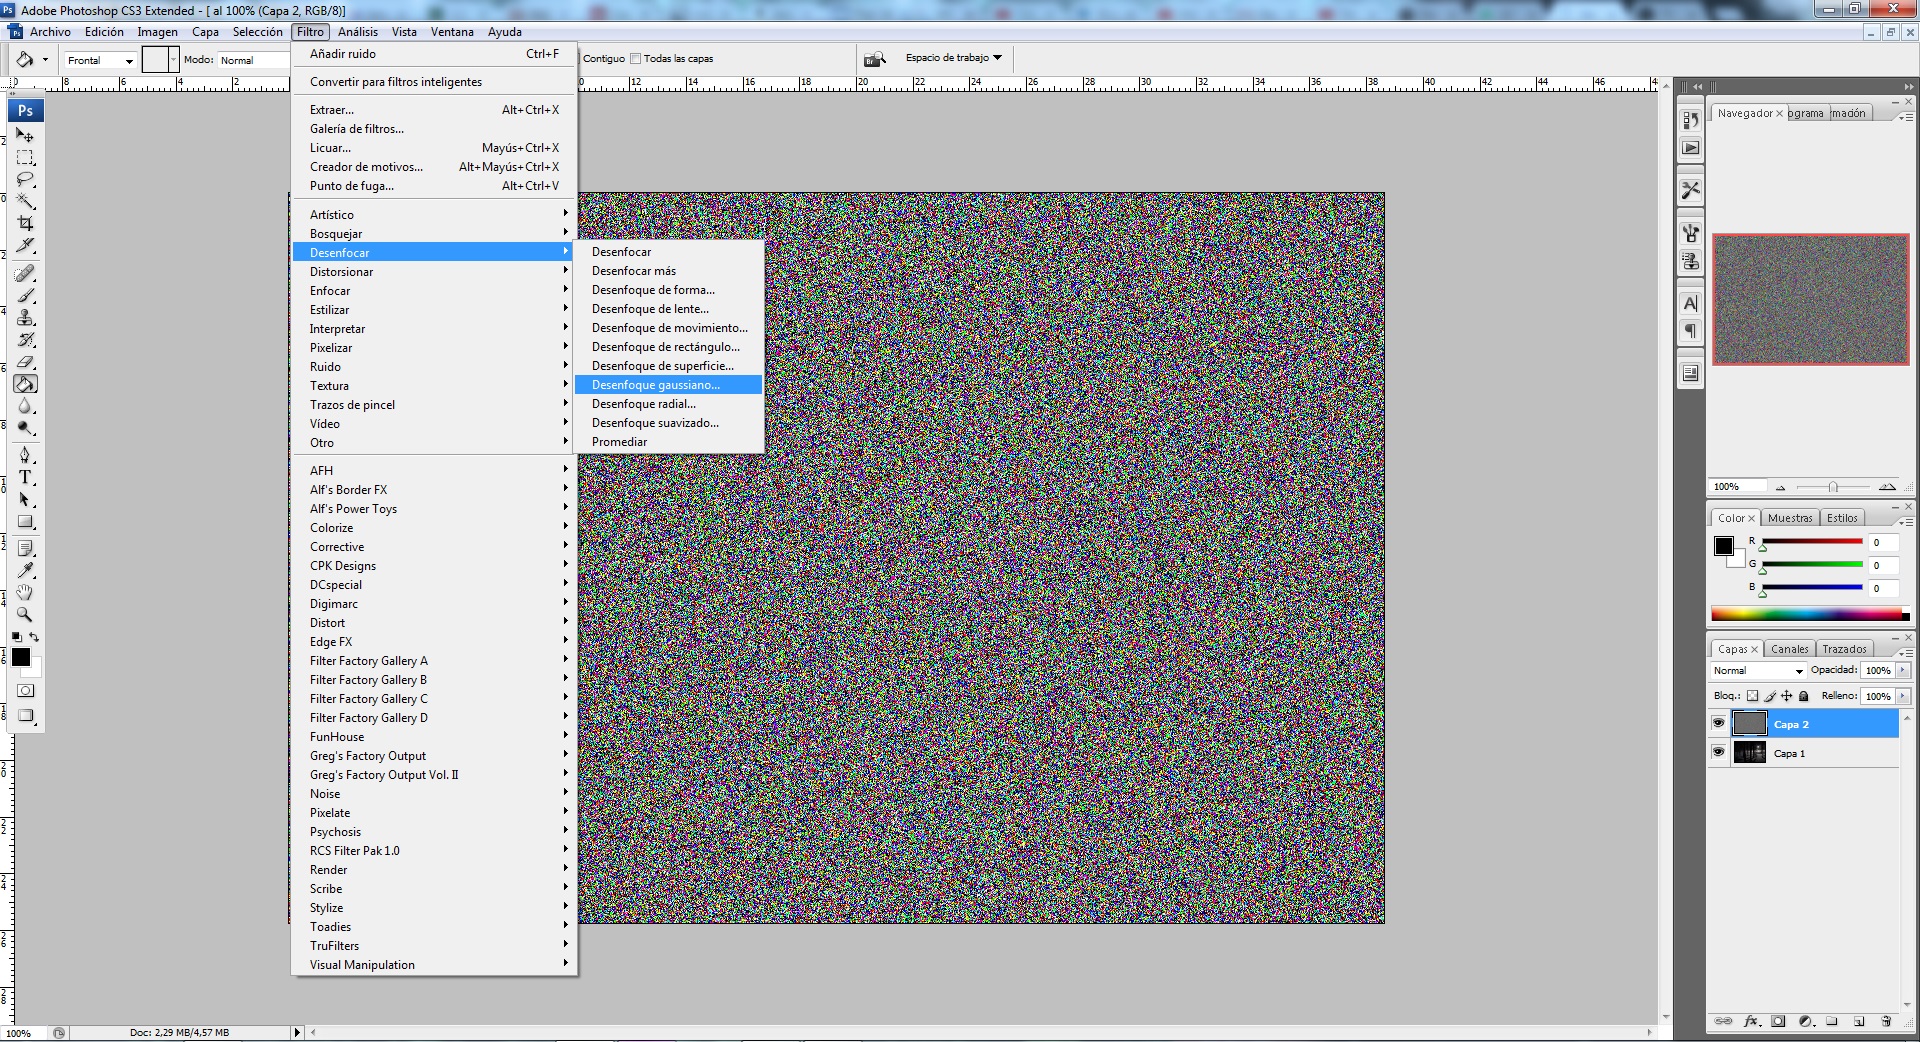Select the Lasso tool

point(25,179)
